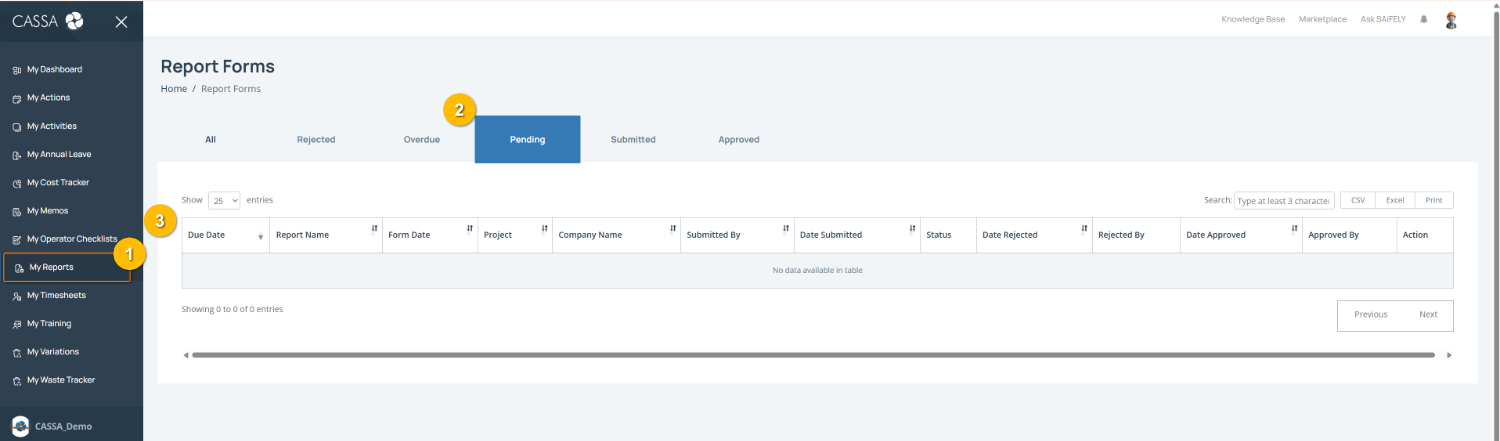Open My Dashboard from the sidebar

click(54, 70)
